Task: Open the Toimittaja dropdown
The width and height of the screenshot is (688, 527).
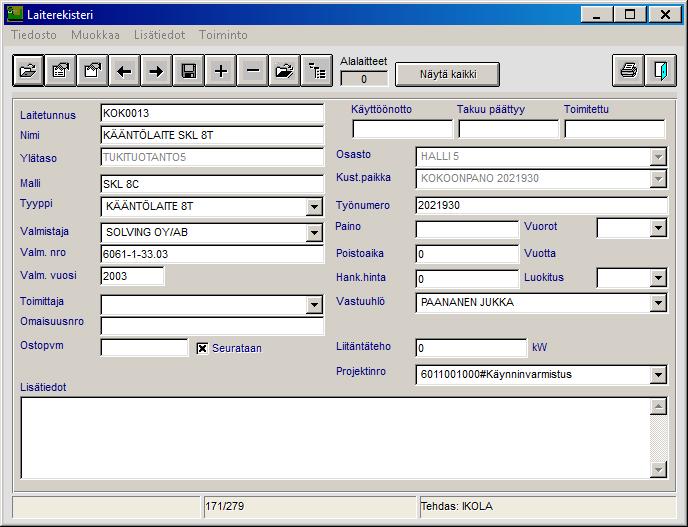Action: [314, 305]
